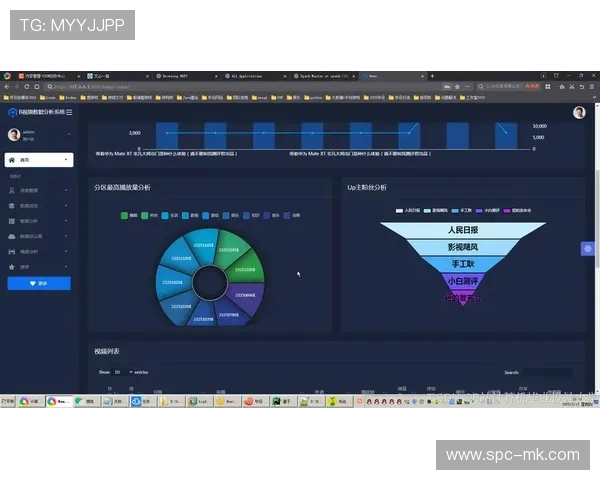Screen dimensions: 600x480
Task: Click the star icon at the bottom of the sidebar menu
Action: tap(11, 267)
